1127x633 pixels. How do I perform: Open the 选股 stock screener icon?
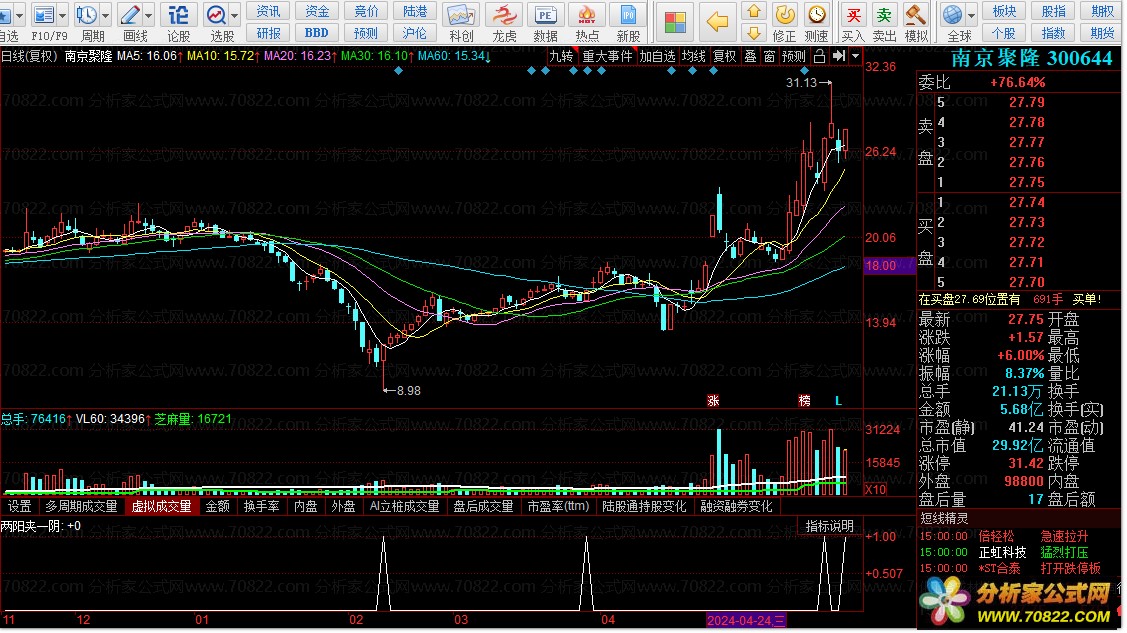[x=216, y=14]
